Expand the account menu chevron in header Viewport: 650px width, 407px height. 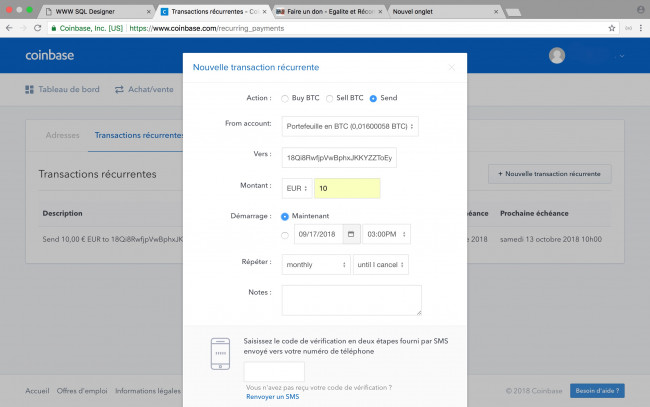point(622,56)
